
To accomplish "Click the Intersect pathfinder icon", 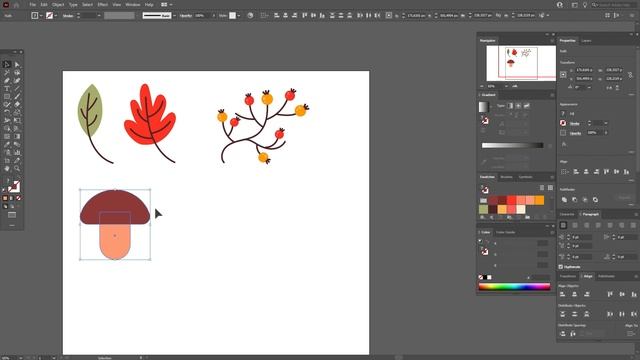I will [585, 200].
